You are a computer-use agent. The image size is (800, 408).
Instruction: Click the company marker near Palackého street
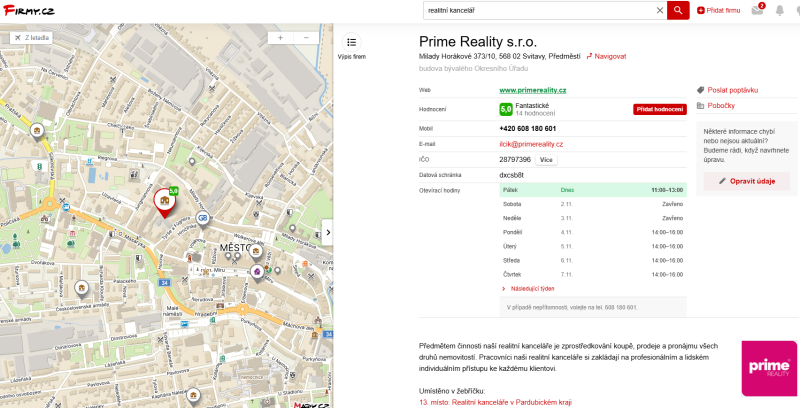pyautogui.click(x=82, y=289)
